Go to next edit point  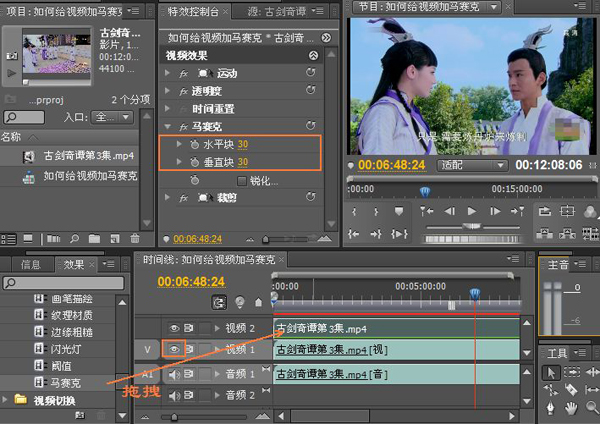(x=517, y=211)
